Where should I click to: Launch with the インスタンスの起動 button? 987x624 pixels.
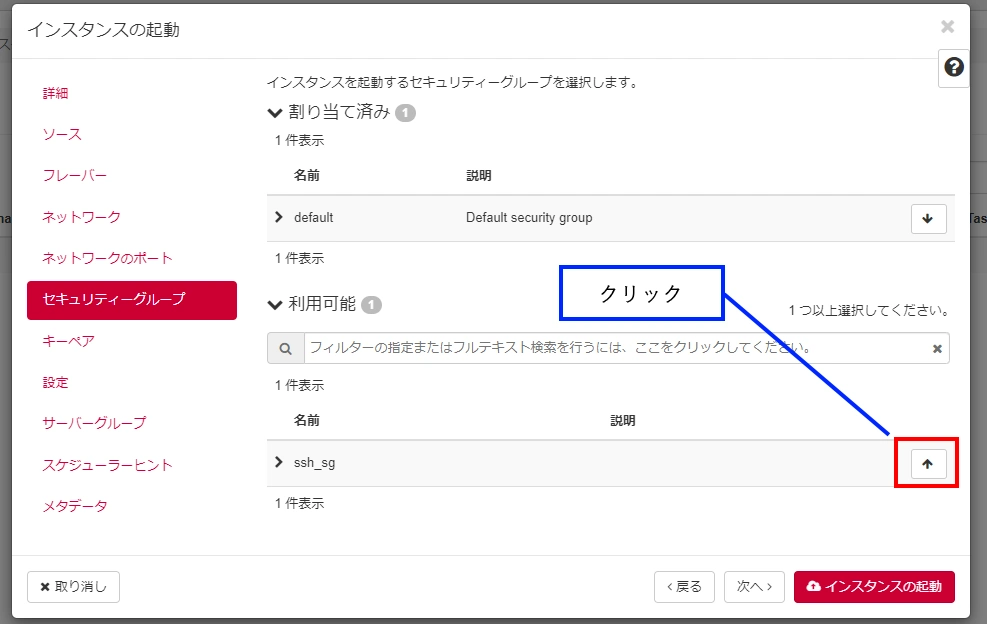874,587
